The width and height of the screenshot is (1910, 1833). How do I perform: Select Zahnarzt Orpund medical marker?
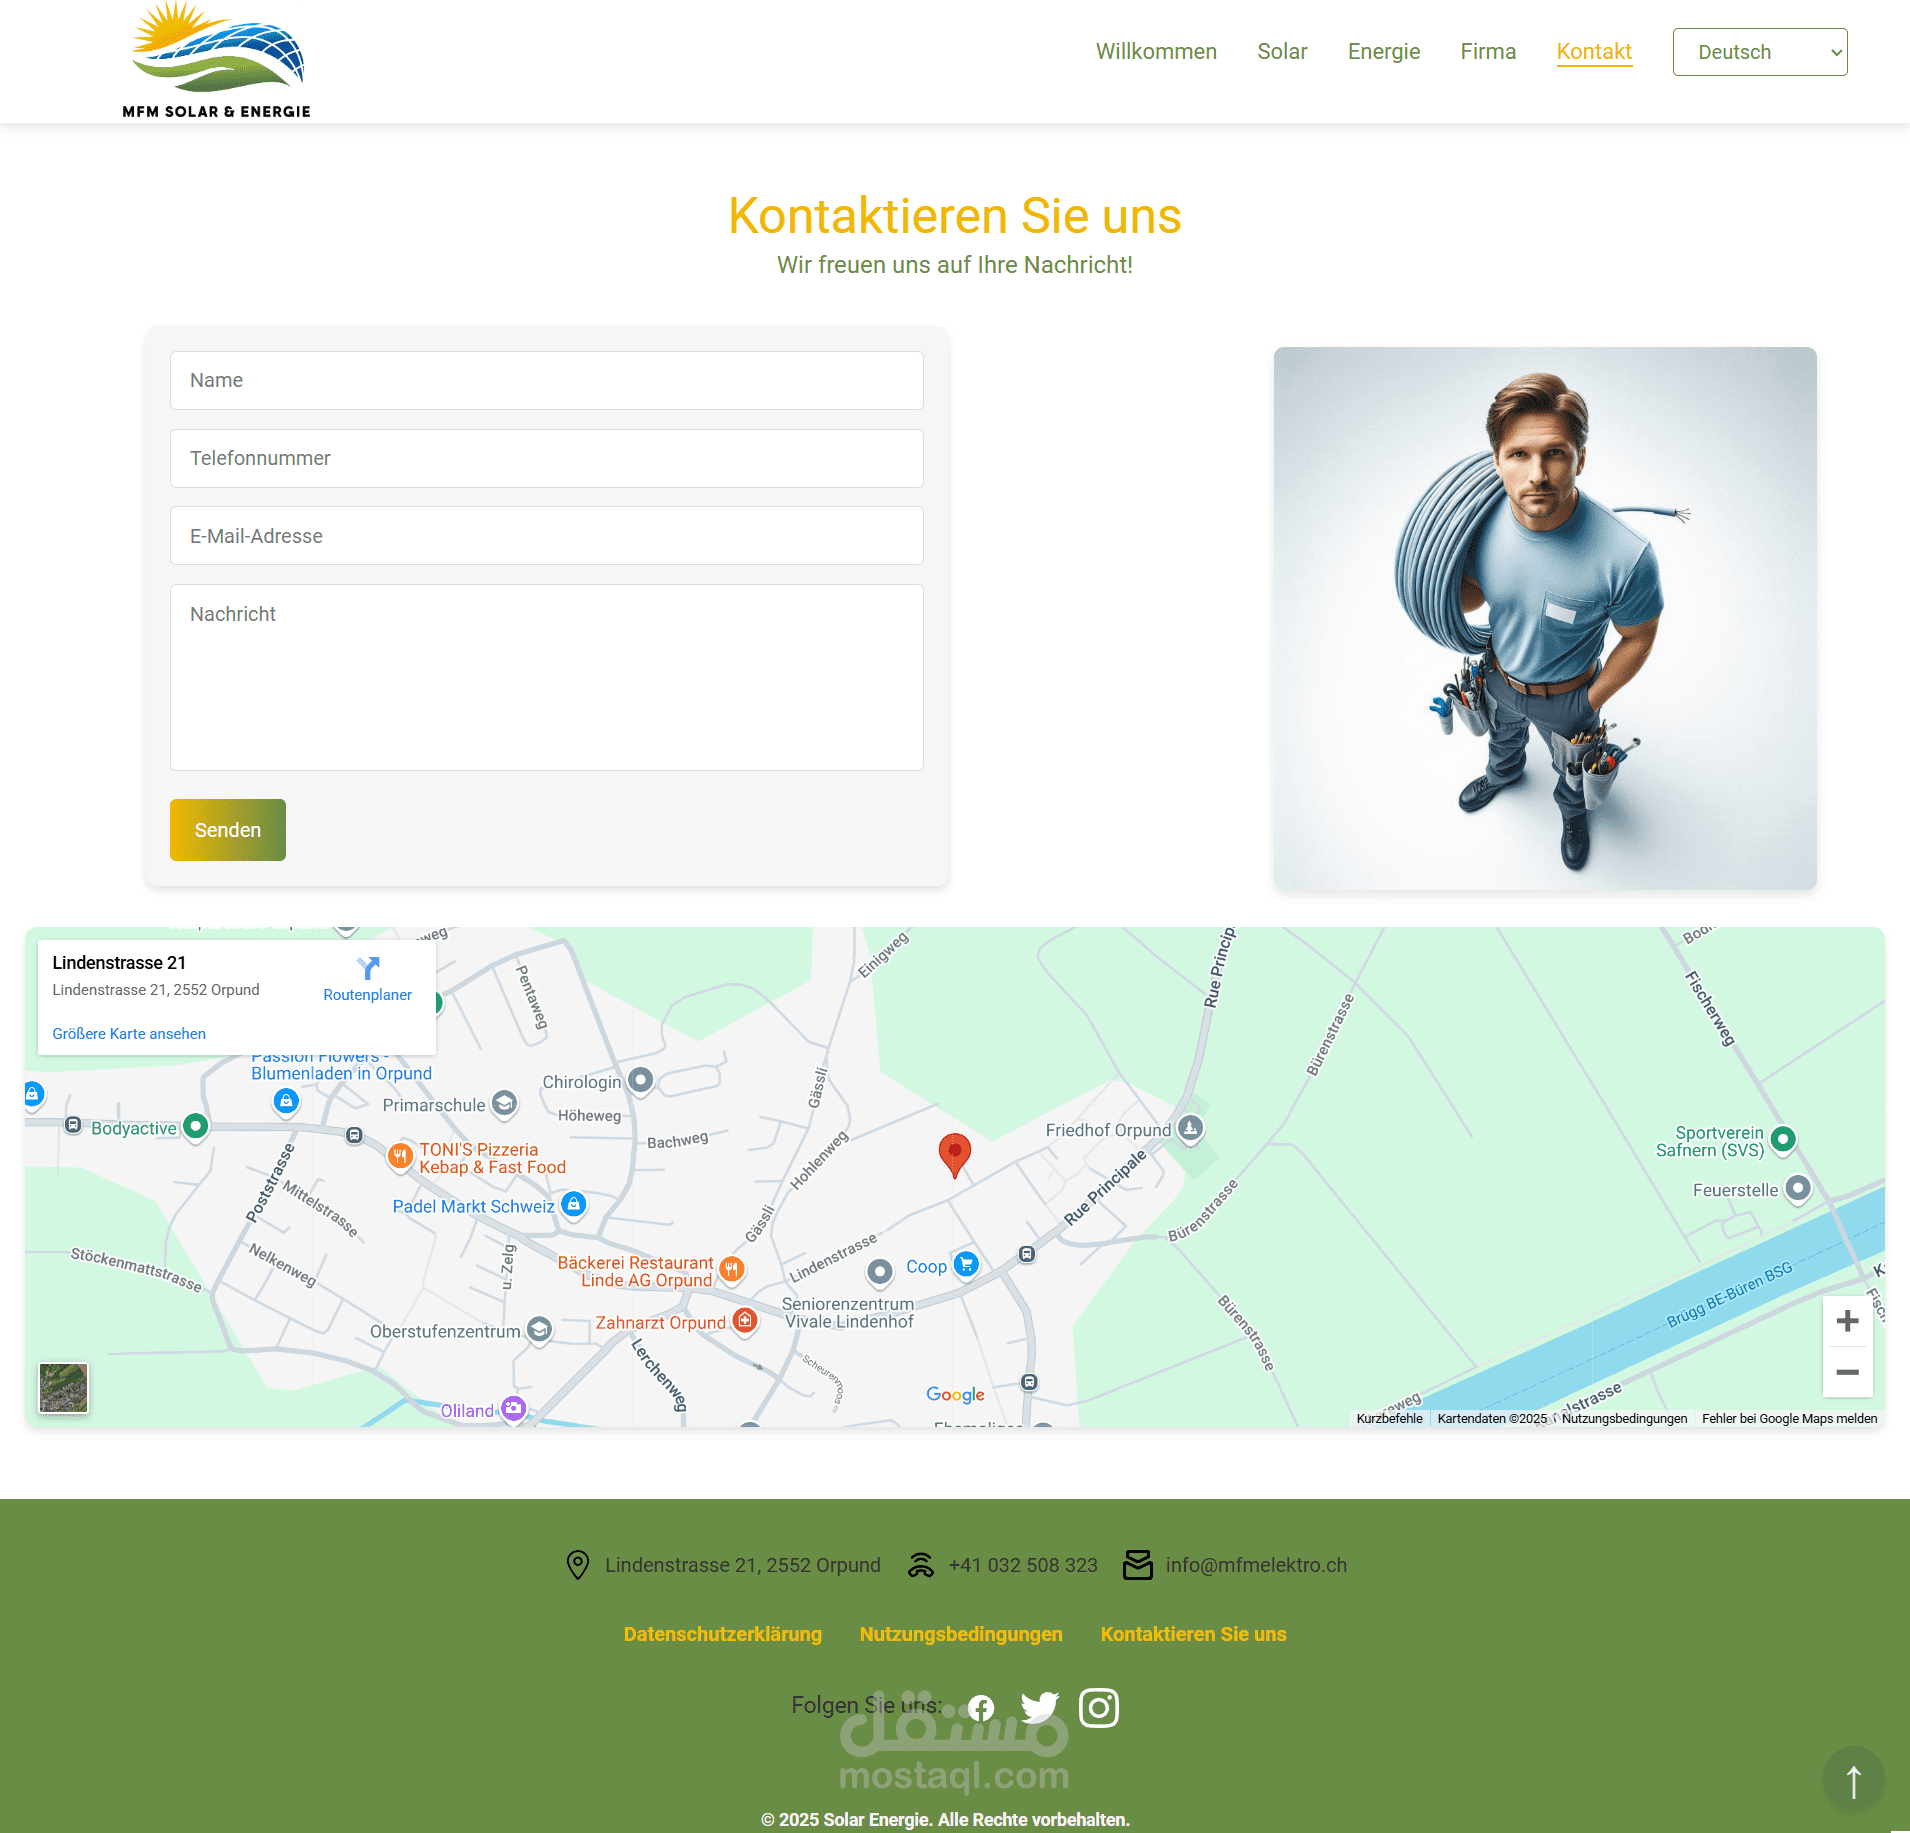(x=744, y=1321)
